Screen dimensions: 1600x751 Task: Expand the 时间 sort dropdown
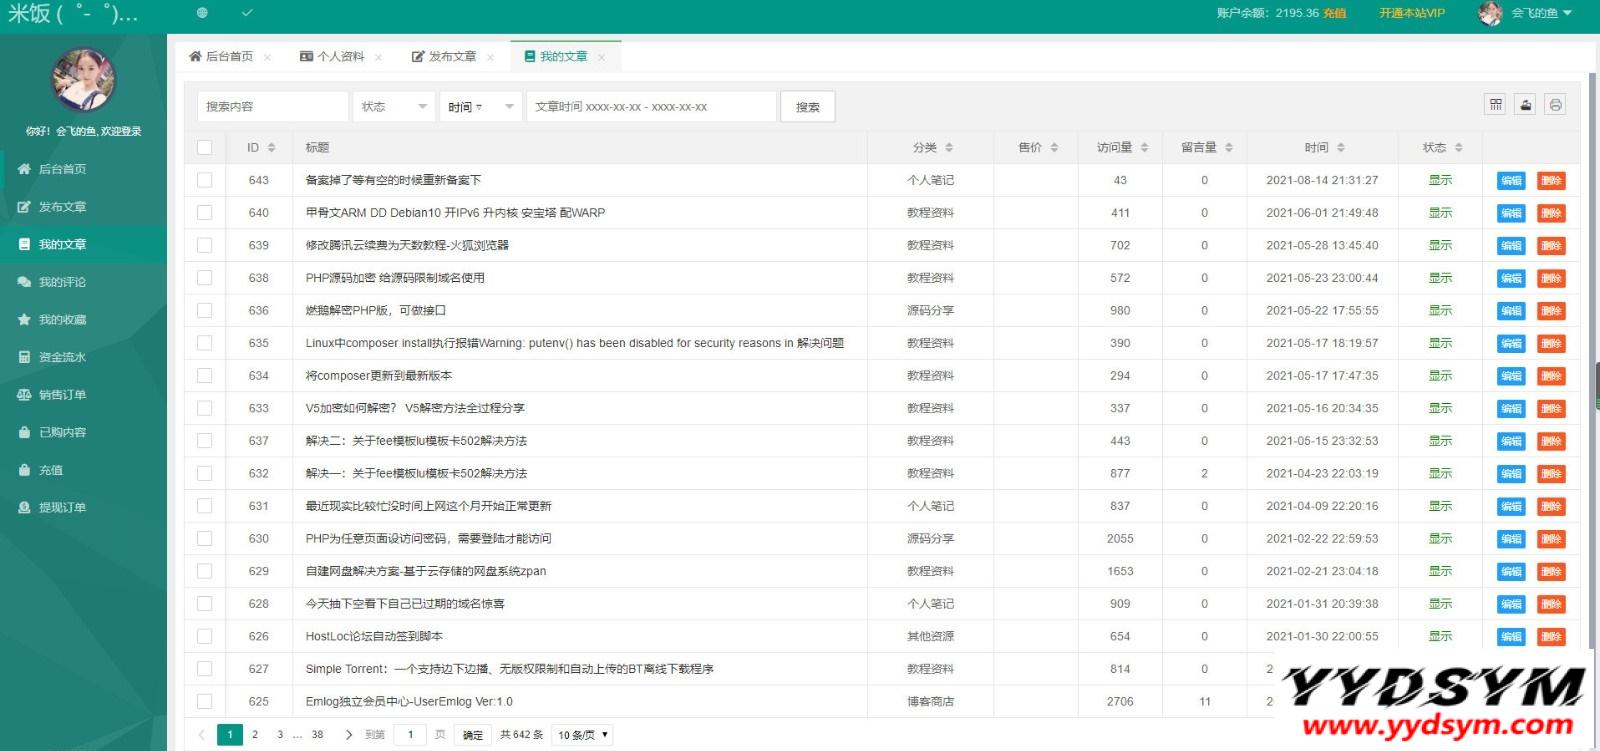tap(480, 107)
